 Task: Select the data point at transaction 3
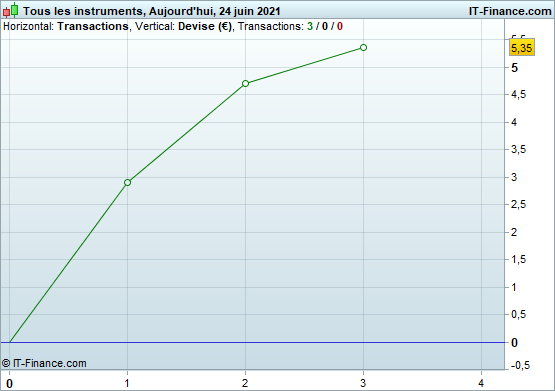tap(363, 47)
